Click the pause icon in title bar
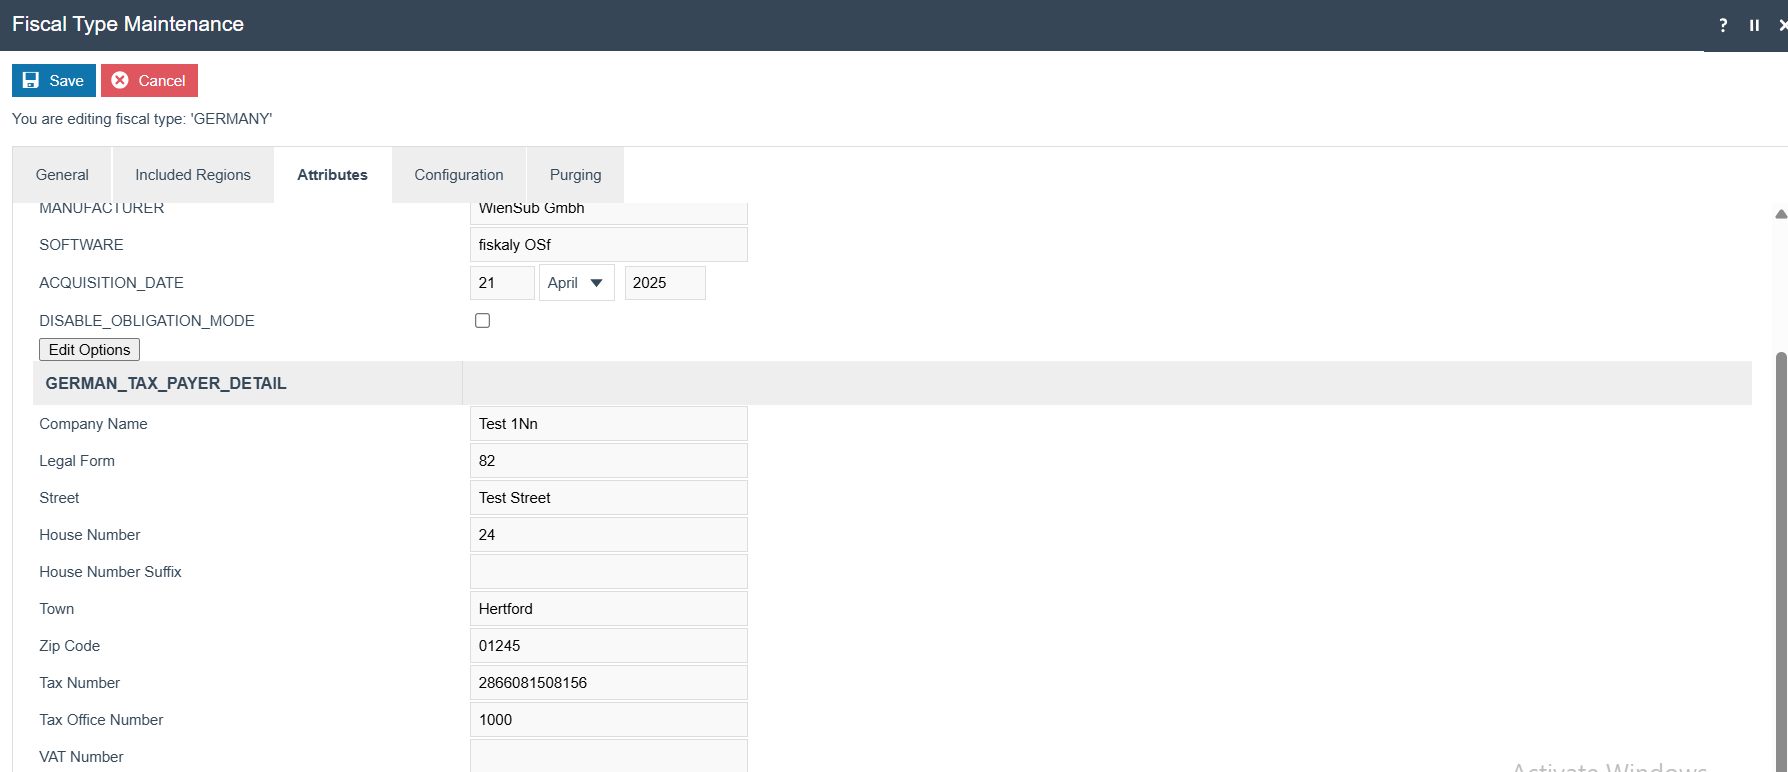The width and height of the screenshot is (1788, 772). (1754, 25)
